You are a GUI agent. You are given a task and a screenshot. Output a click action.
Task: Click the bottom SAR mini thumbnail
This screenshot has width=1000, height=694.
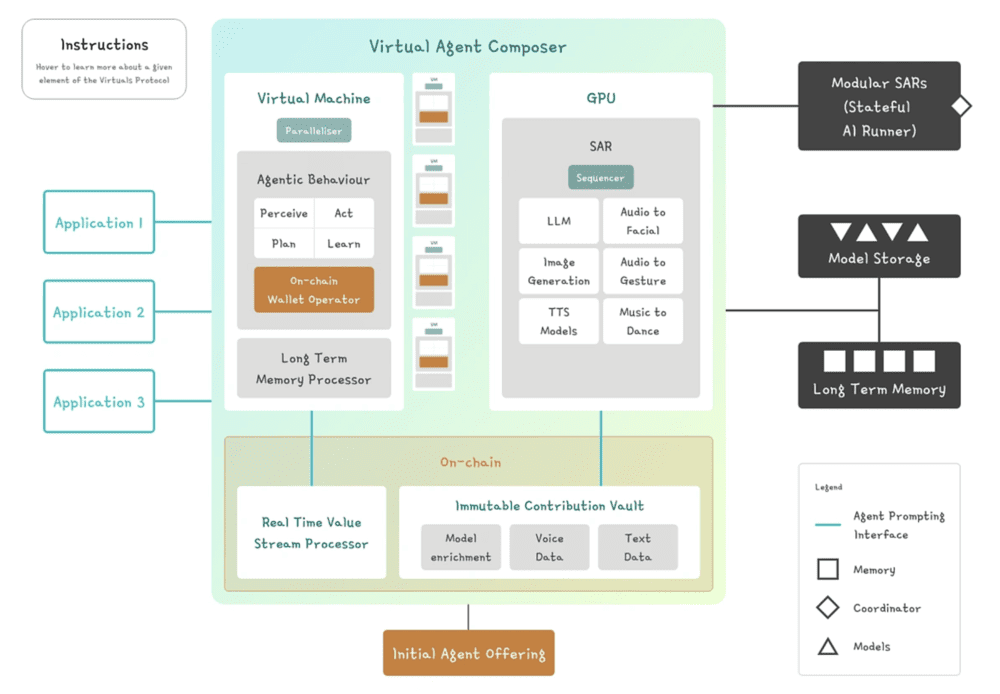(x=433, y=354)
